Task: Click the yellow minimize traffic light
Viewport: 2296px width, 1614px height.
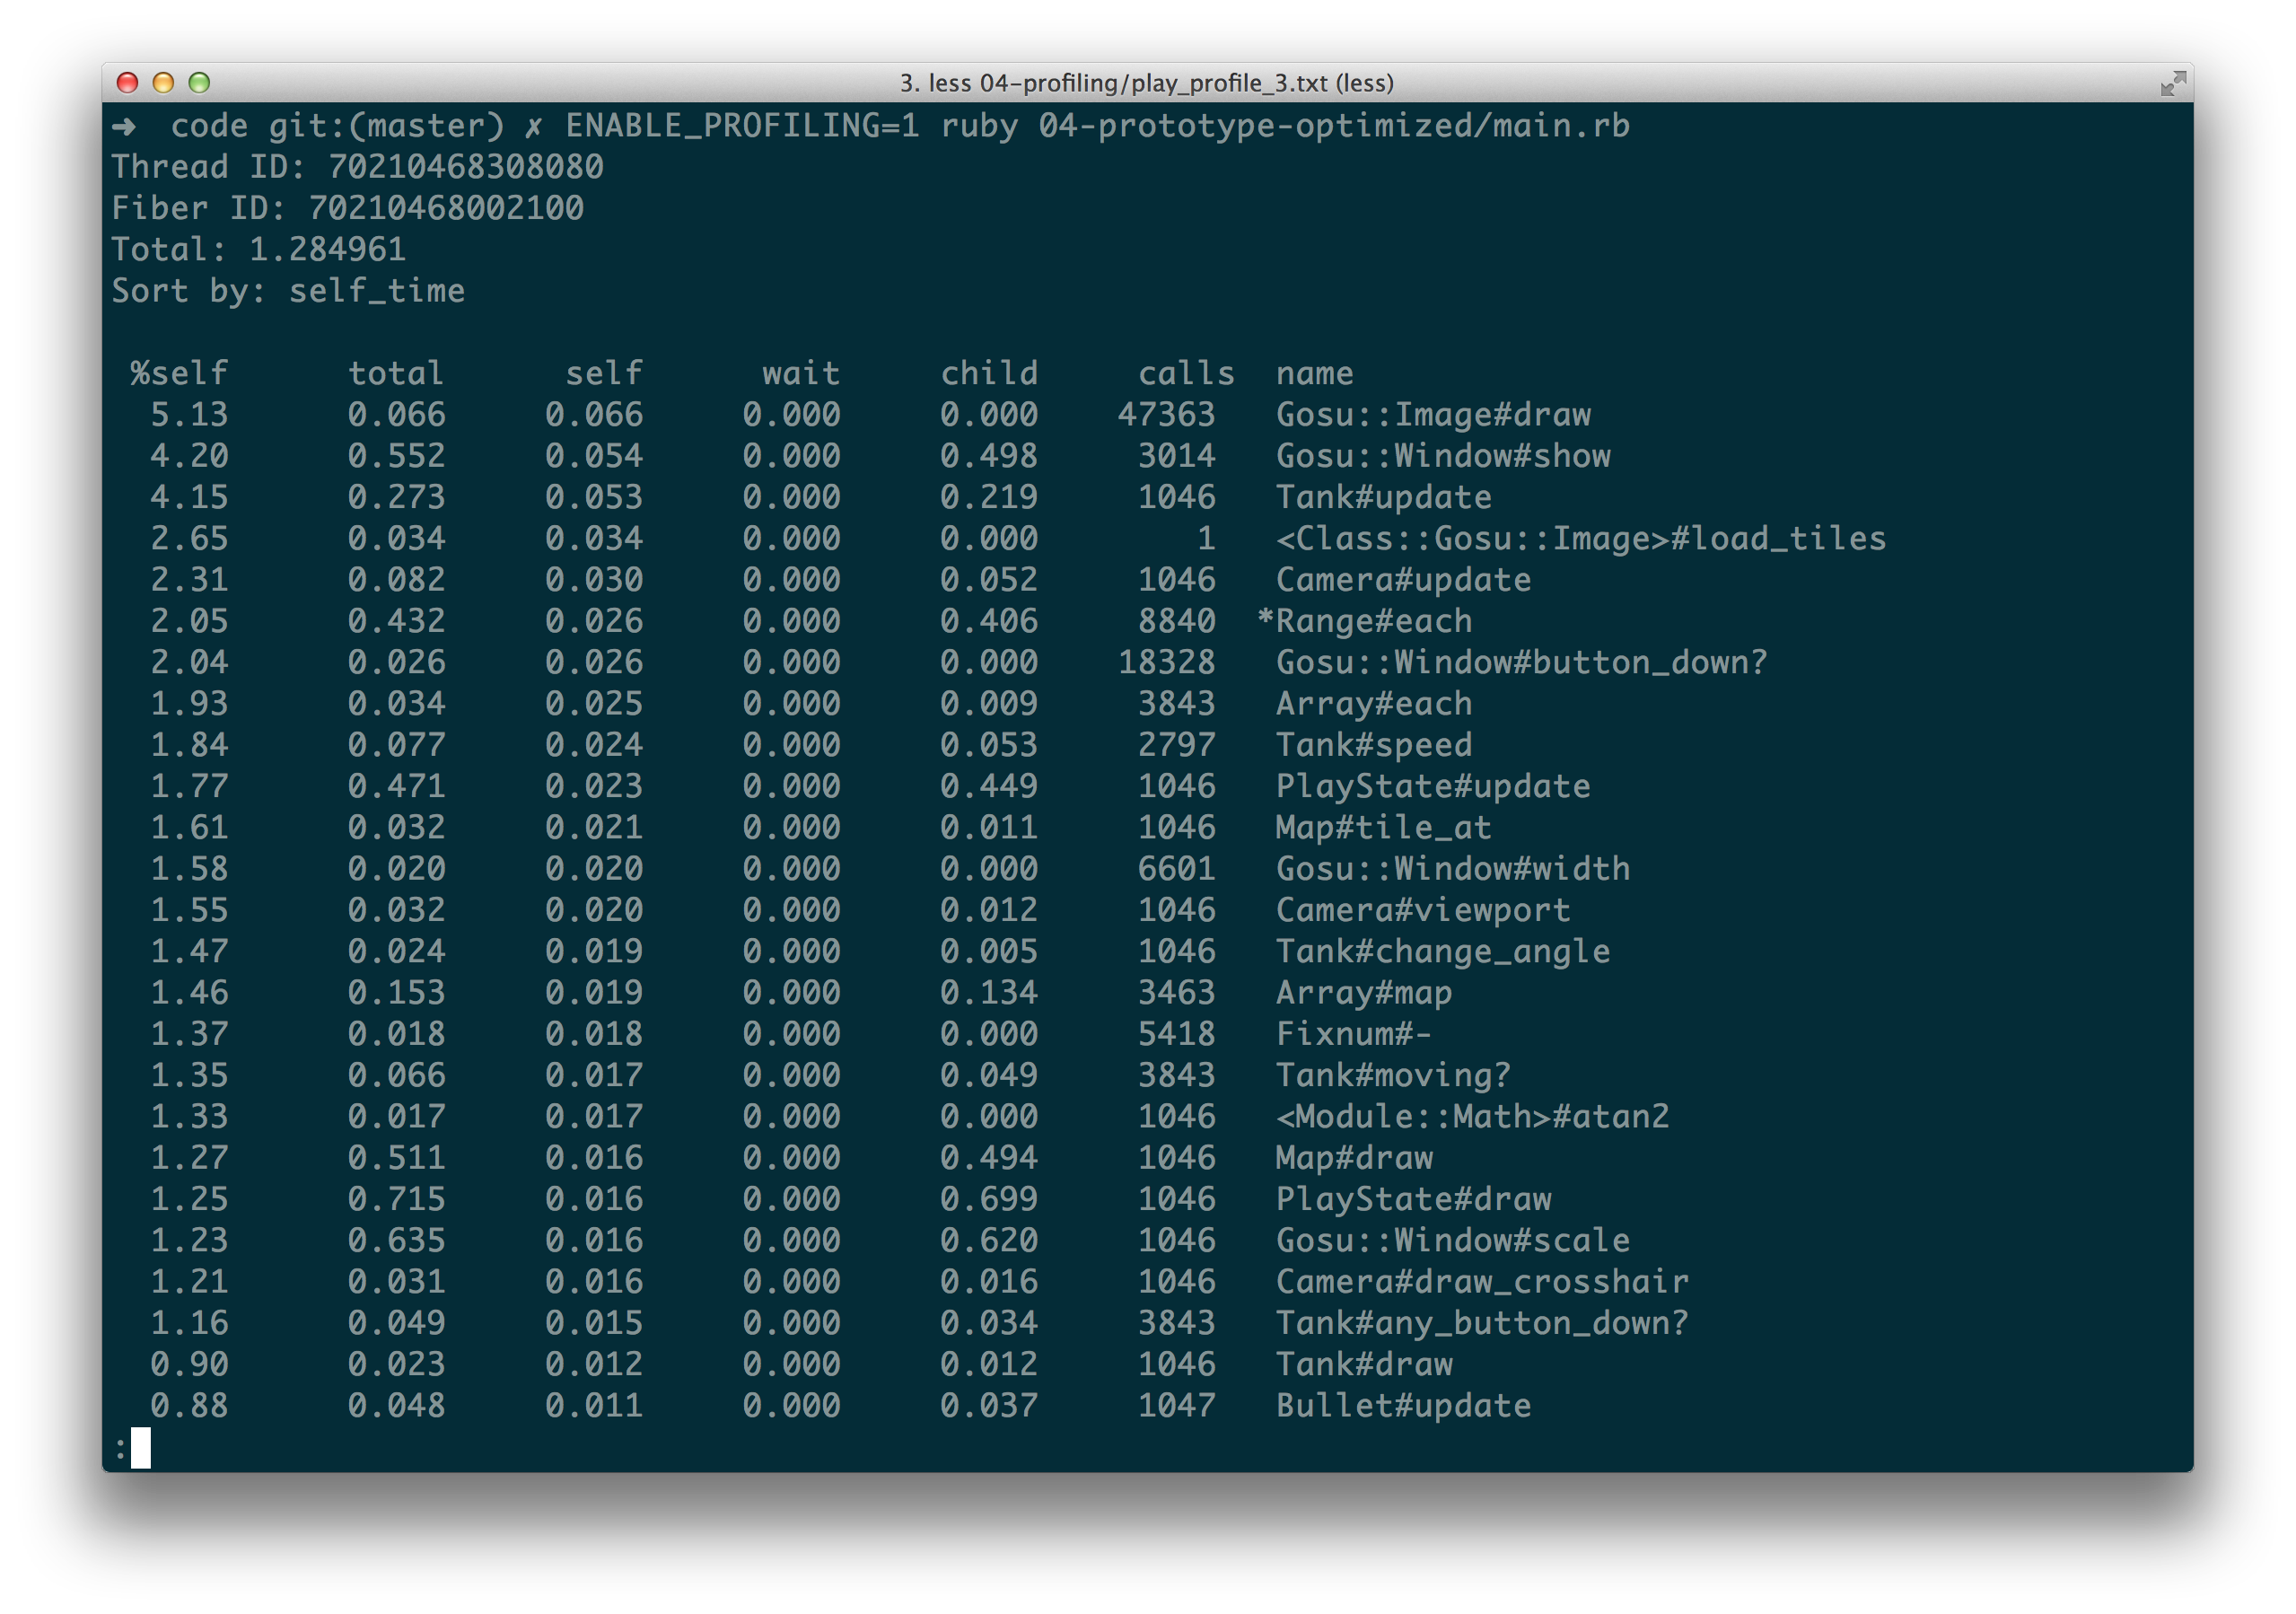Action: [x=163, y=84]
